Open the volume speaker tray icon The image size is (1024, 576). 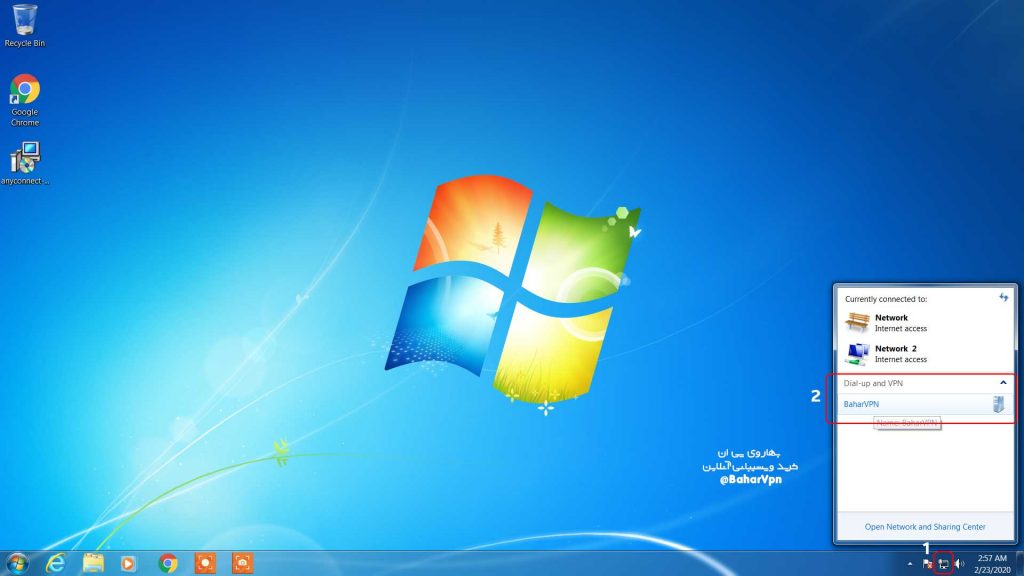pyautogui.click(x=959, y=564)
